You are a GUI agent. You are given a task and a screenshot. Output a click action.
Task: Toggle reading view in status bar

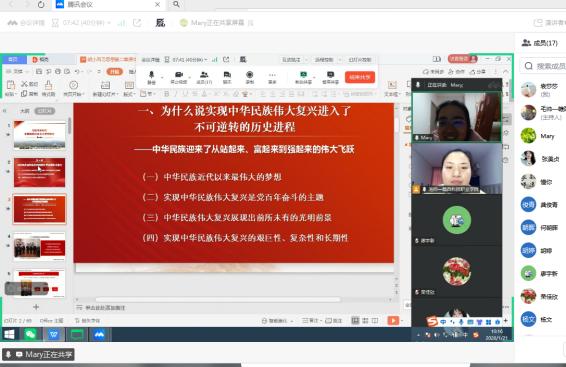click(375, 320)
